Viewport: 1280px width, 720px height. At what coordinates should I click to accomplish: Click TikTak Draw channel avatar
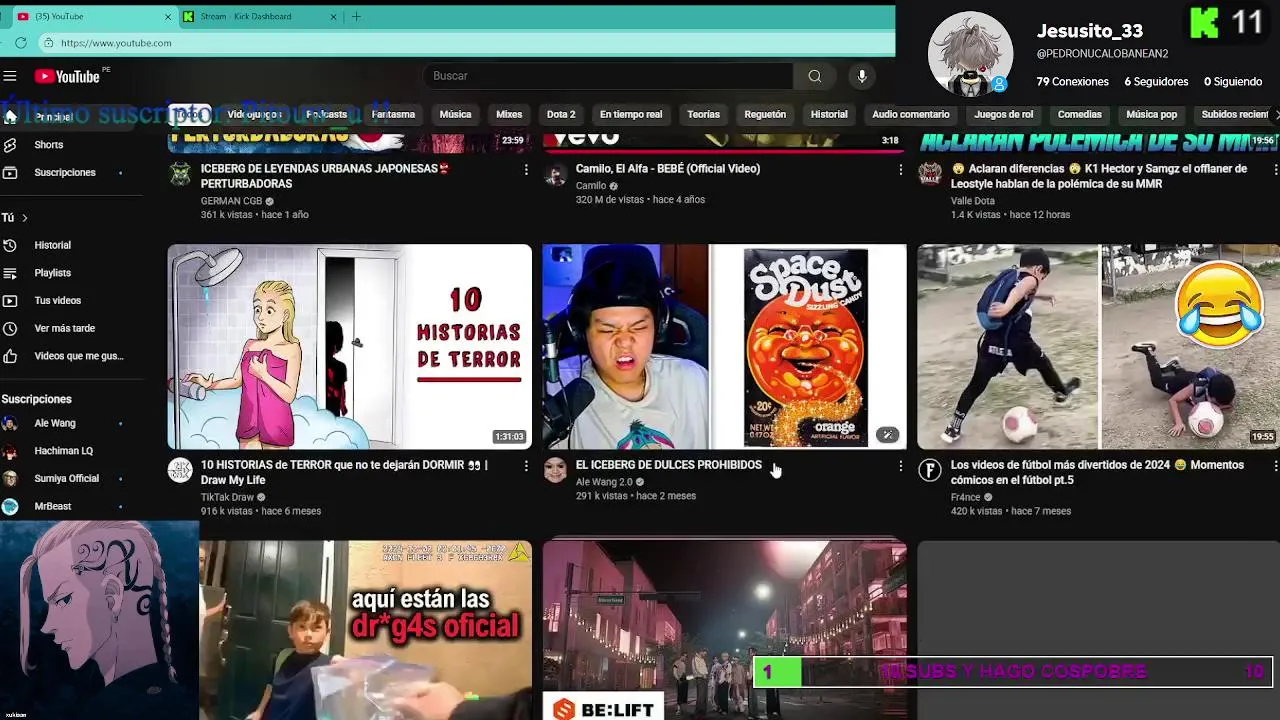180,471
